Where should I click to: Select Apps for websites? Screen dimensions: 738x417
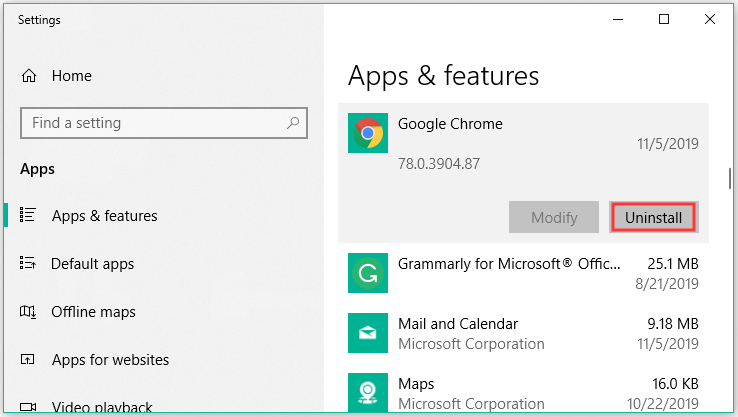coord(110,360)
